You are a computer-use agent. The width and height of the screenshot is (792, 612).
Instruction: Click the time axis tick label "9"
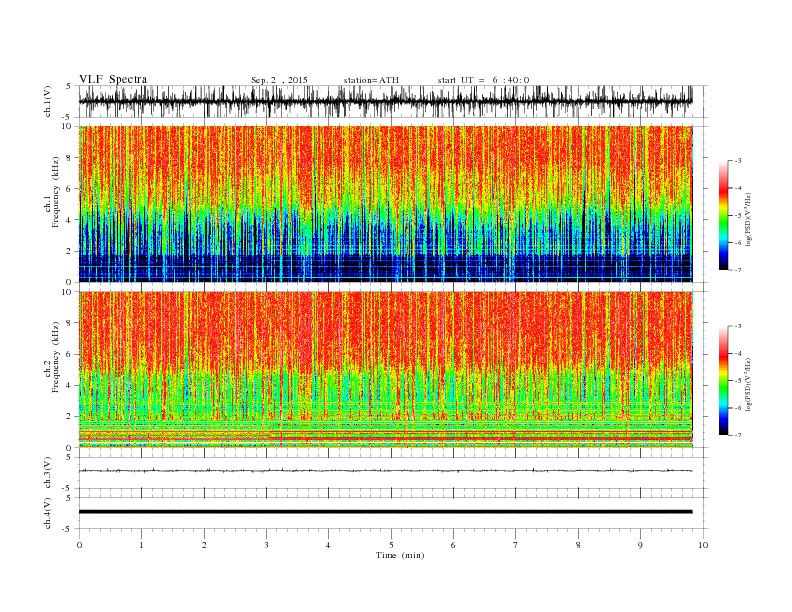coord(641,545)
